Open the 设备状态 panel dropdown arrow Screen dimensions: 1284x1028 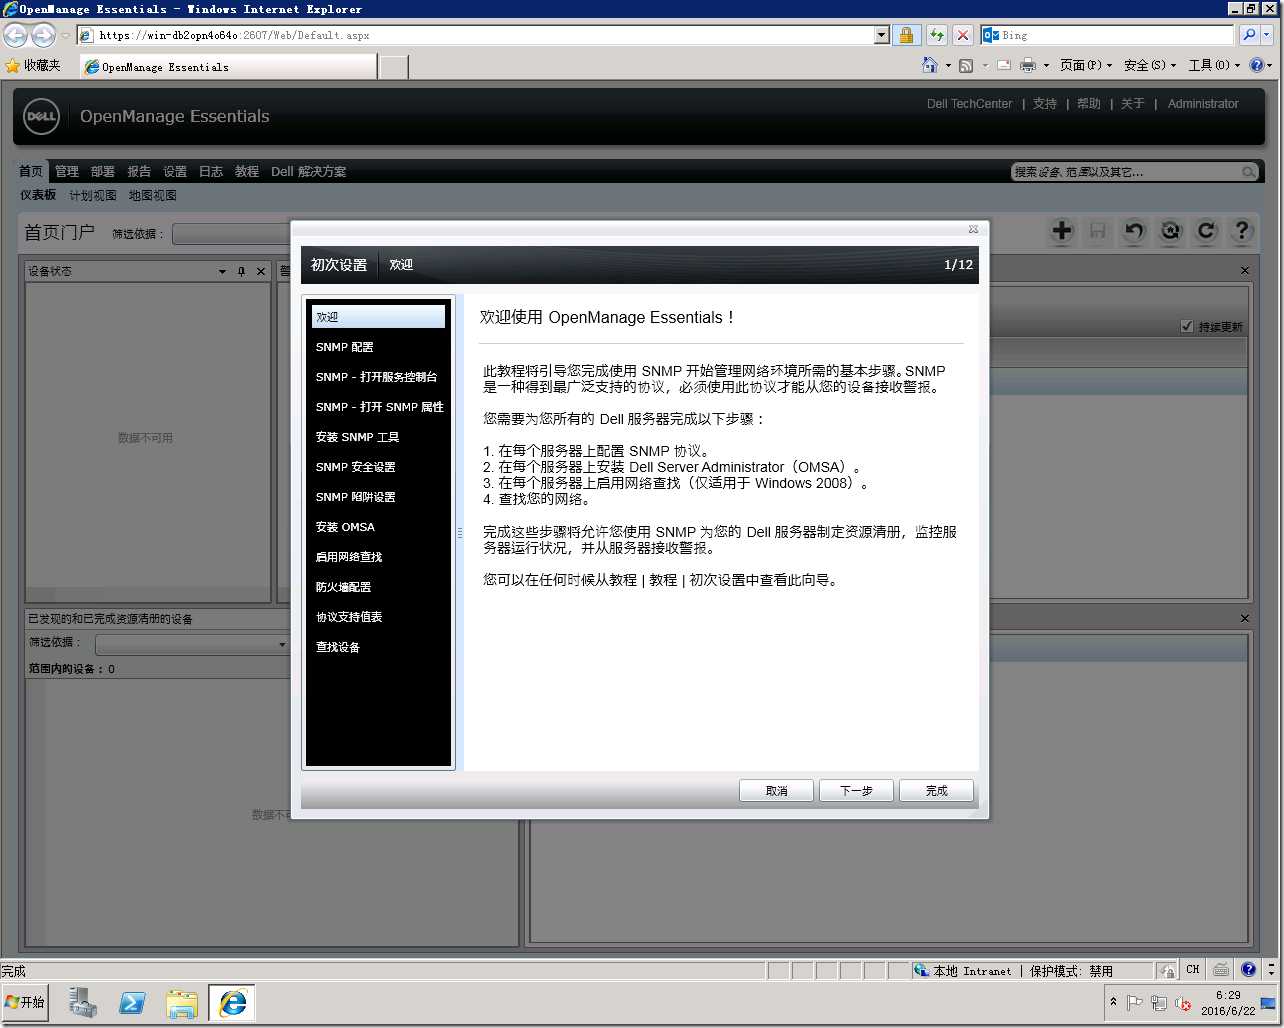222,271
